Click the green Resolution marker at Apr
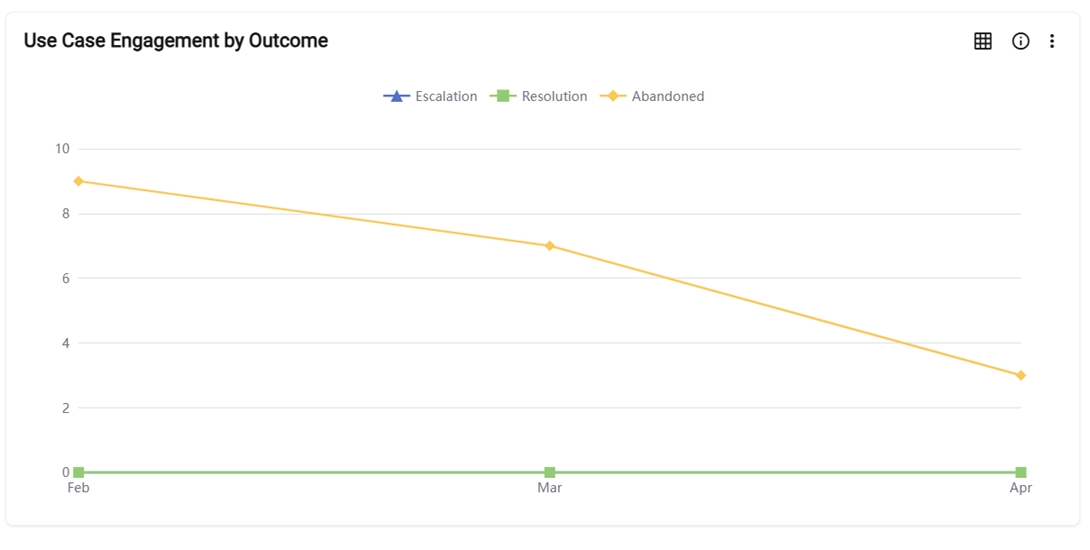 tap(1021, 472)
